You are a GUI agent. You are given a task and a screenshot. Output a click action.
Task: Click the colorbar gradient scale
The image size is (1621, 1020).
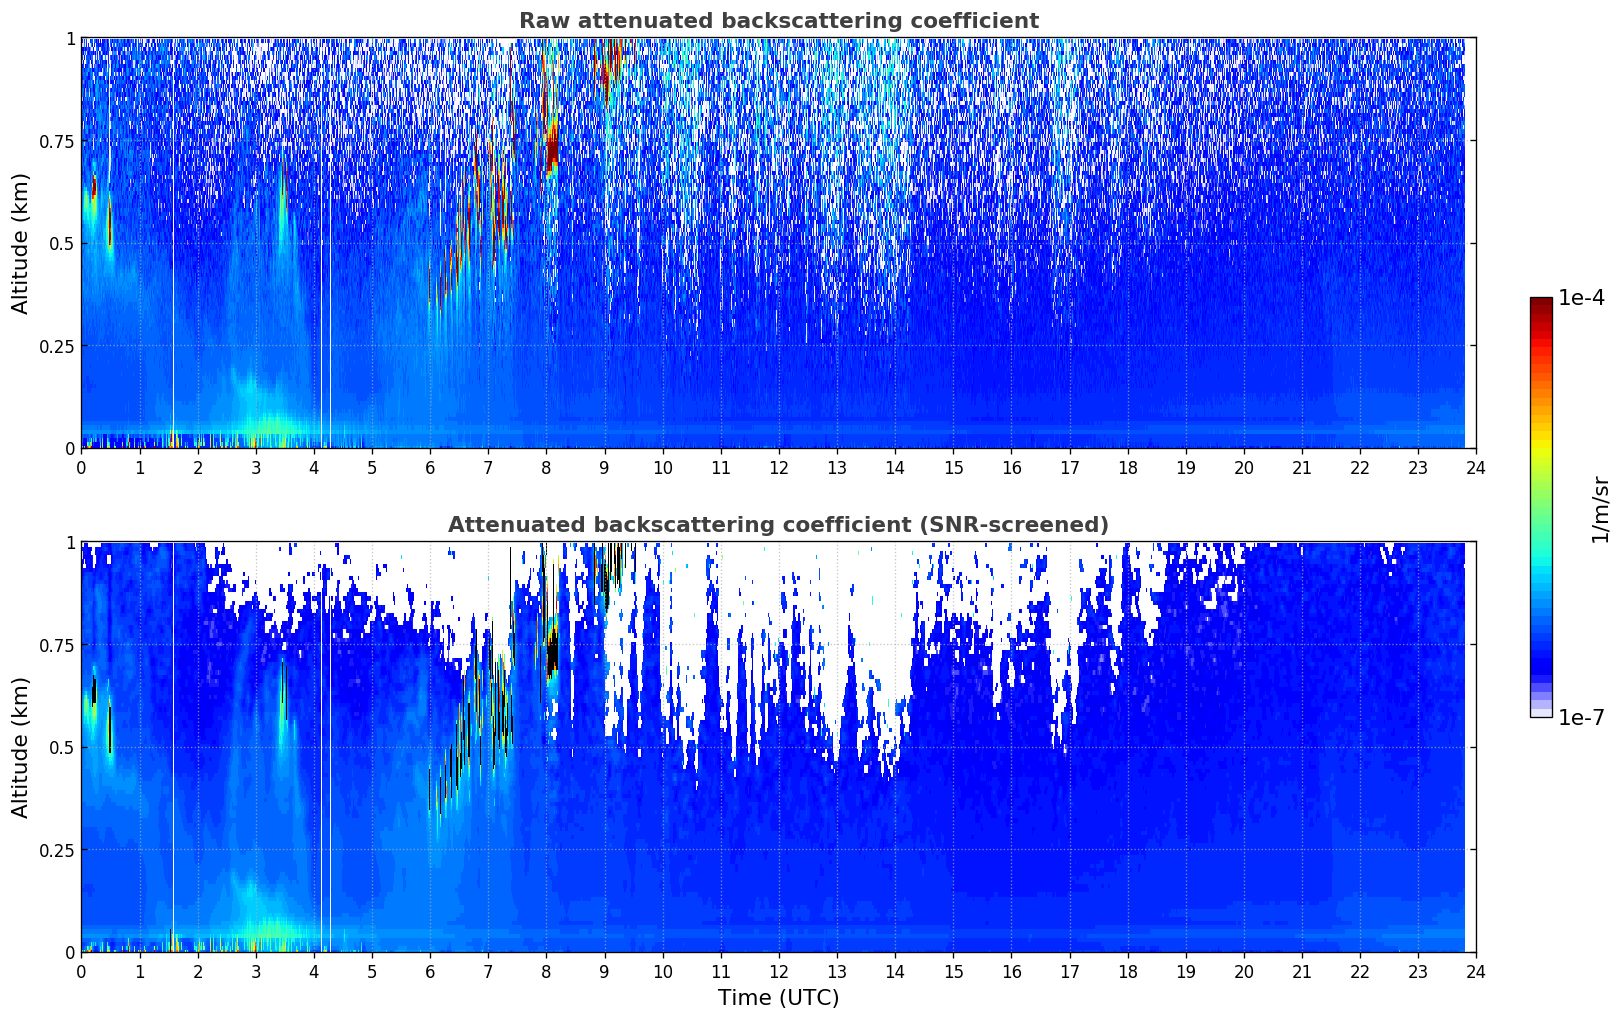1541,507
